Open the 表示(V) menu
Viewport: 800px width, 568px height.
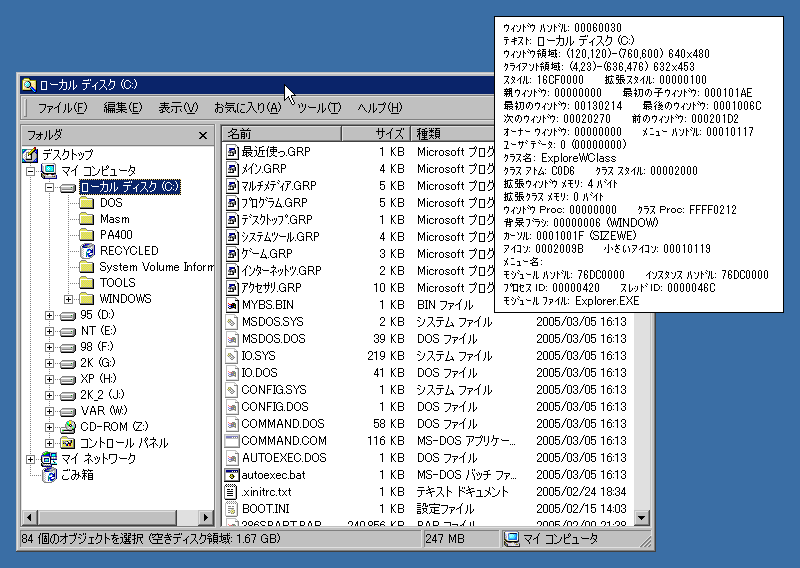(x=178, y=108)
